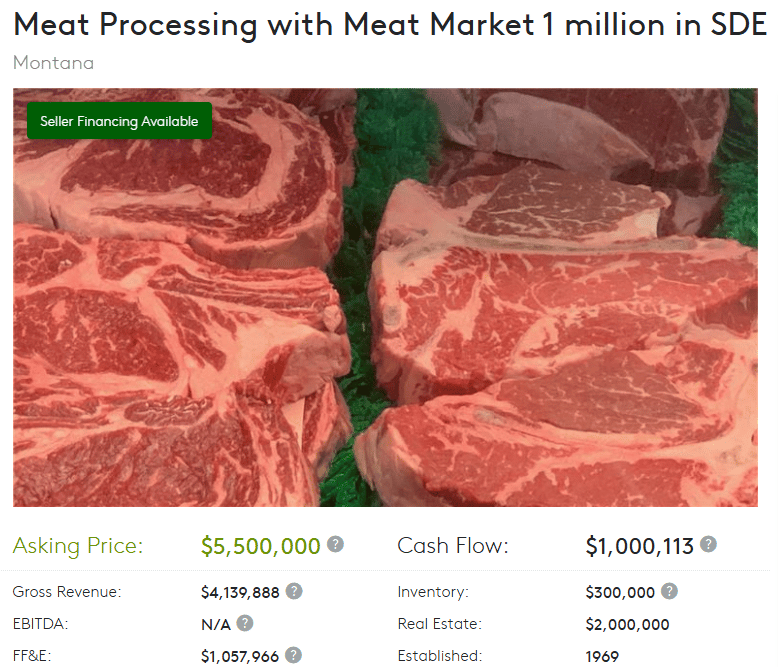Image resolution: width=778 pixels, height=667 pixels.
Task: Click the $2,000,000 real estate value
Action: pos(627,624)
